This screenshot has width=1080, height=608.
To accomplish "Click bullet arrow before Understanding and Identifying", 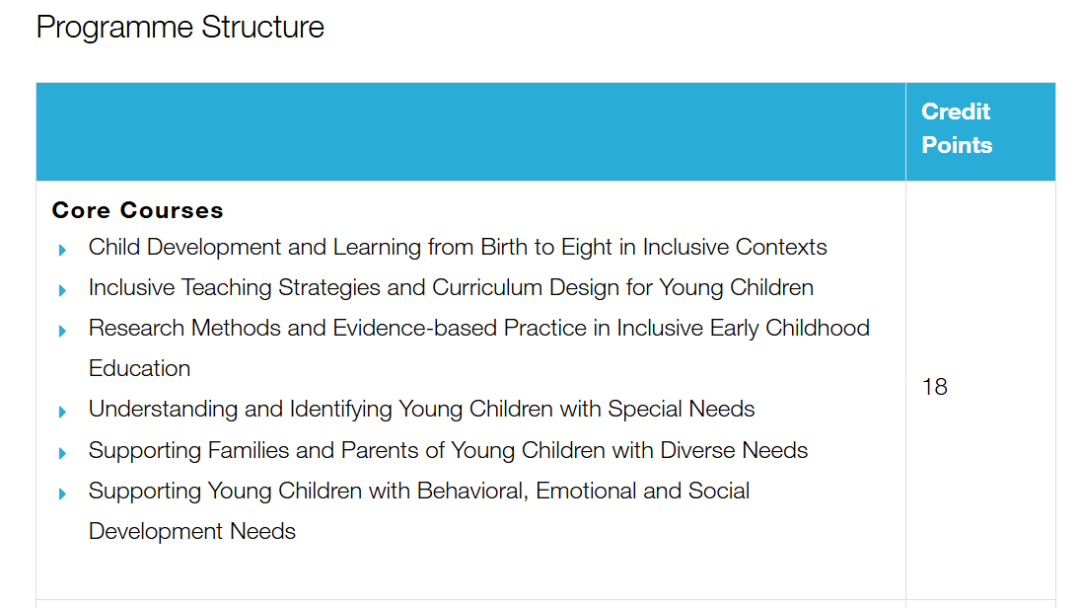I will click(63, 411).
